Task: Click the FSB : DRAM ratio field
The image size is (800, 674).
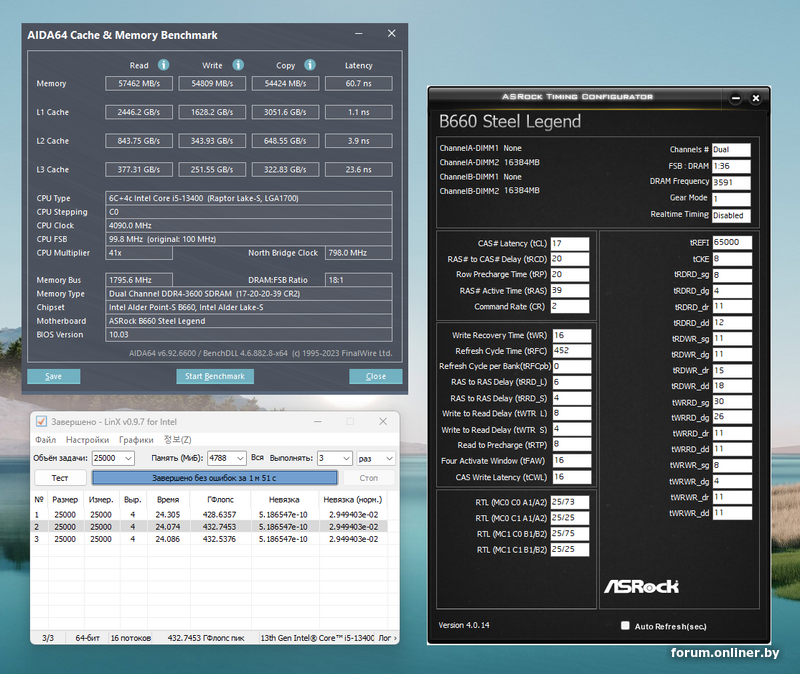Action: [x=731, y=166]
